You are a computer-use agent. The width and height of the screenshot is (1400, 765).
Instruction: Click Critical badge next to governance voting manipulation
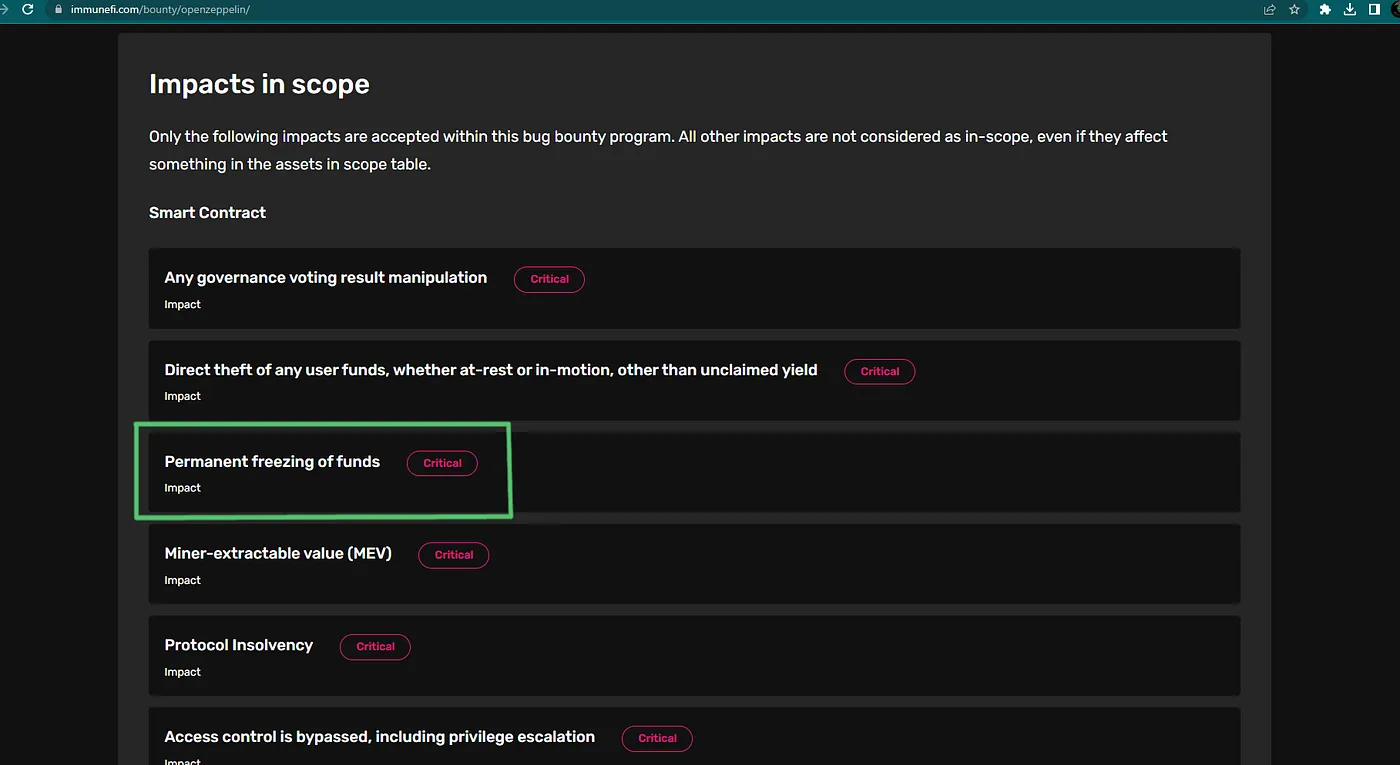pyautogui.click(x=549, y=279)
